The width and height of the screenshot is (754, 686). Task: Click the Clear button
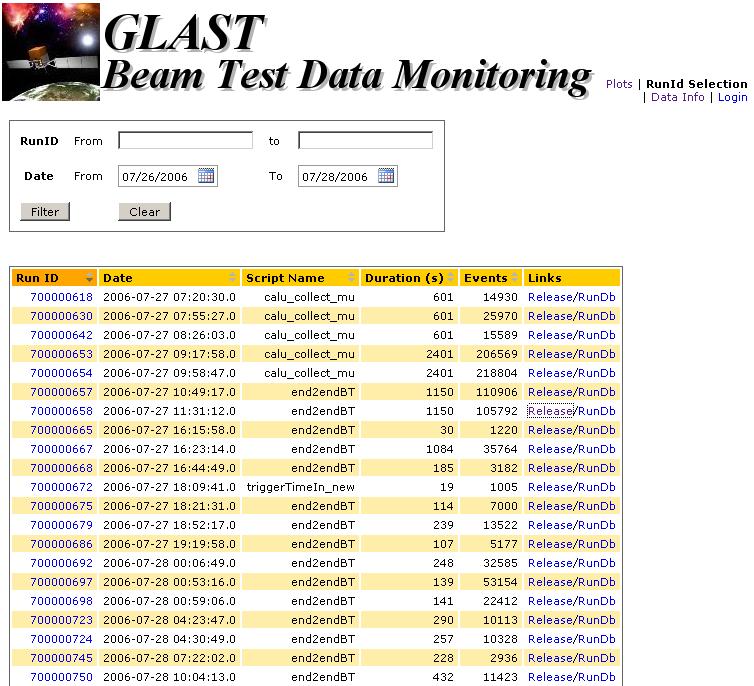tap(144, 212)
